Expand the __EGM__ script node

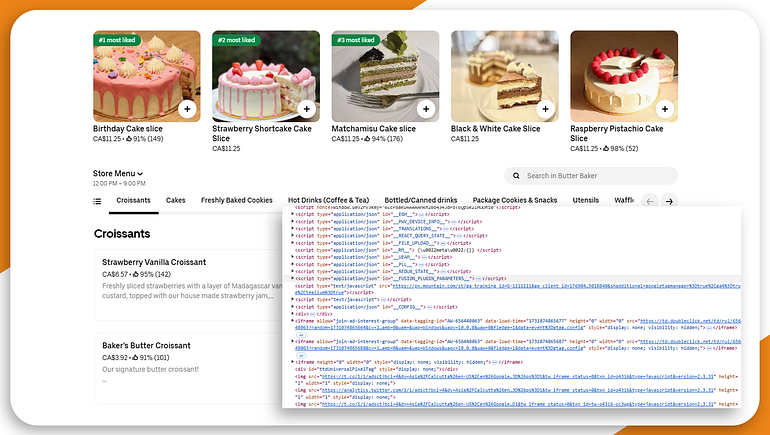(293, 214)
